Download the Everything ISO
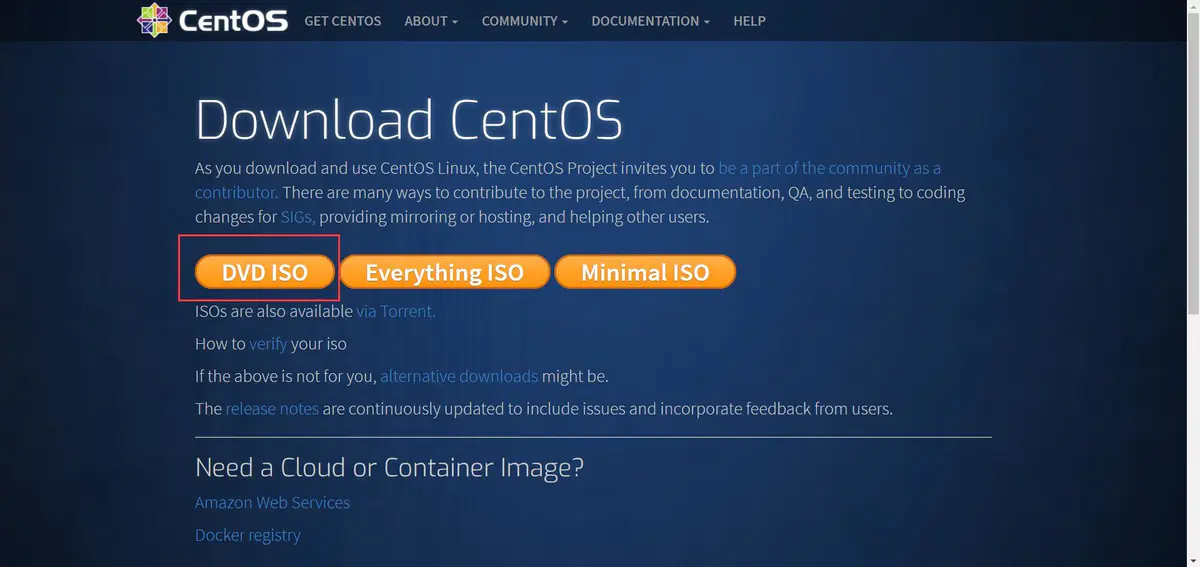This screenshot has height=567, width=1200. (445, 272)
